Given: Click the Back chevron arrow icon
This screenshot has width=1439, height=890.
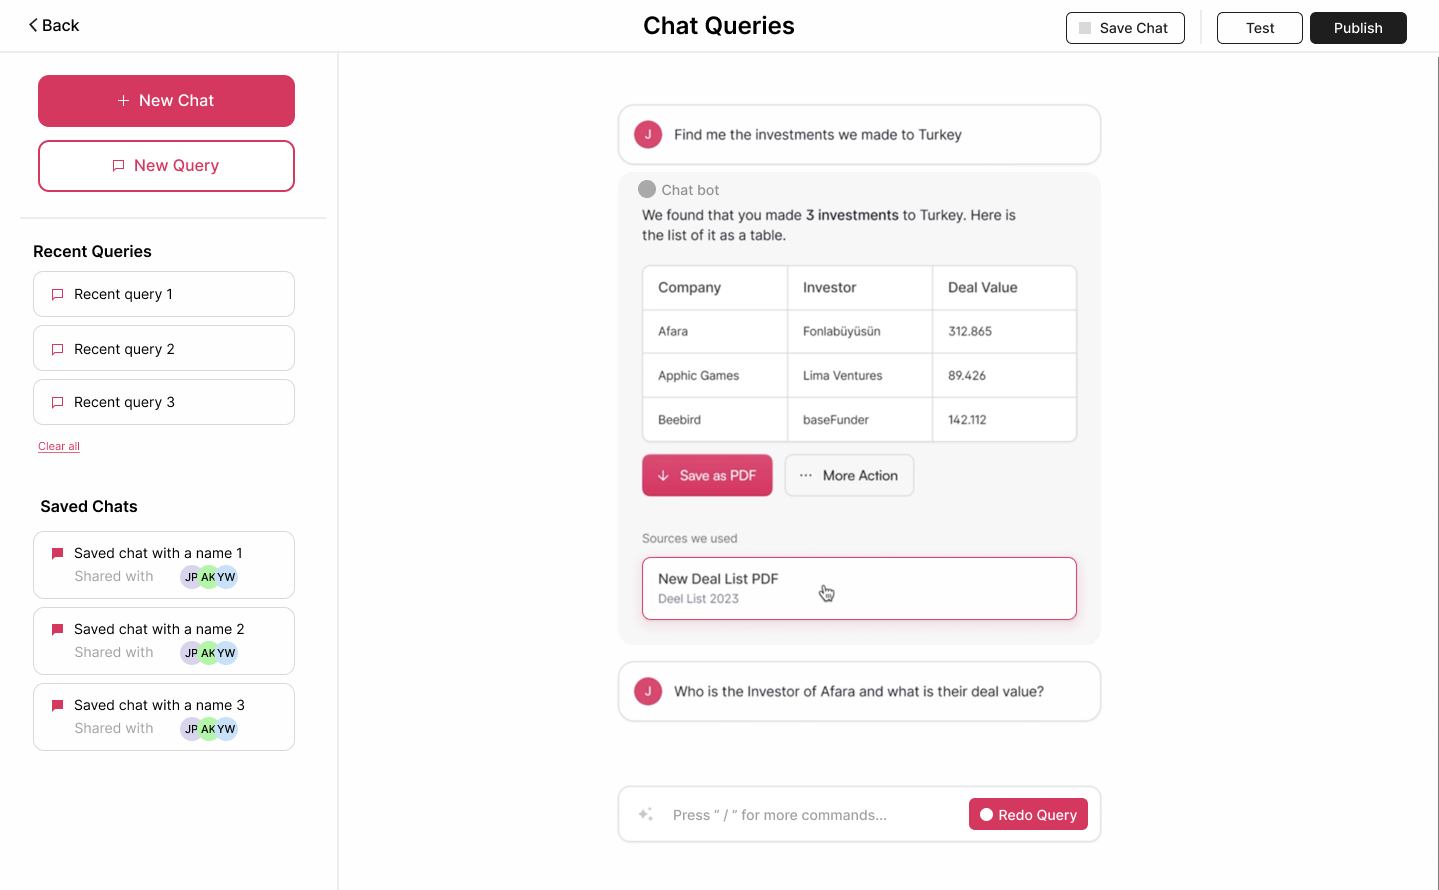Looking at the screenshot, I should tap(33, 25).
